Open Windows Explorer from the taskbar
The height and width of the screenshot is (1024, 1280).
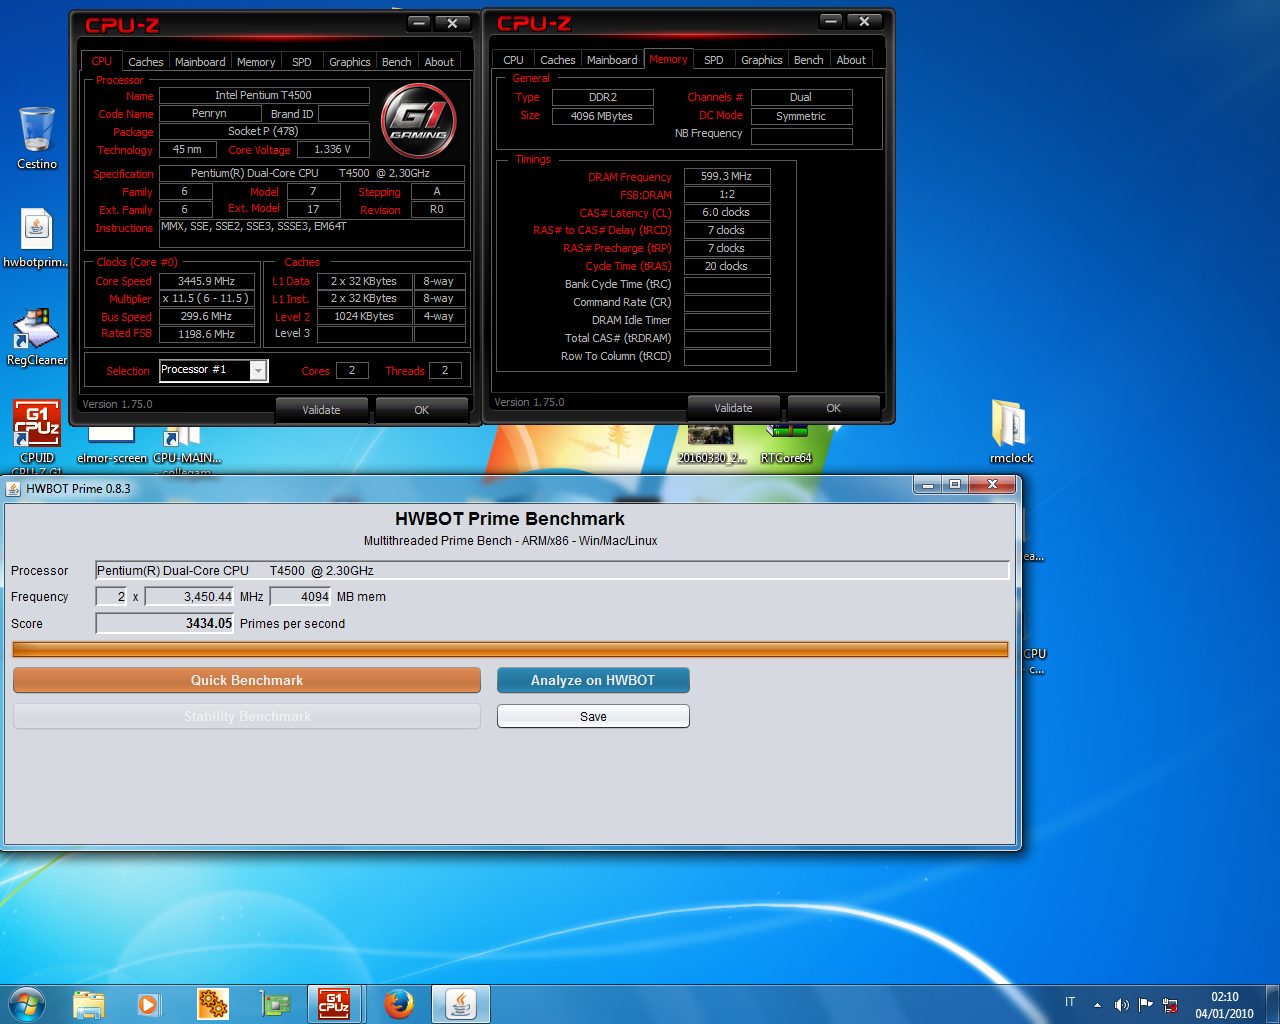pos(89,1004)
